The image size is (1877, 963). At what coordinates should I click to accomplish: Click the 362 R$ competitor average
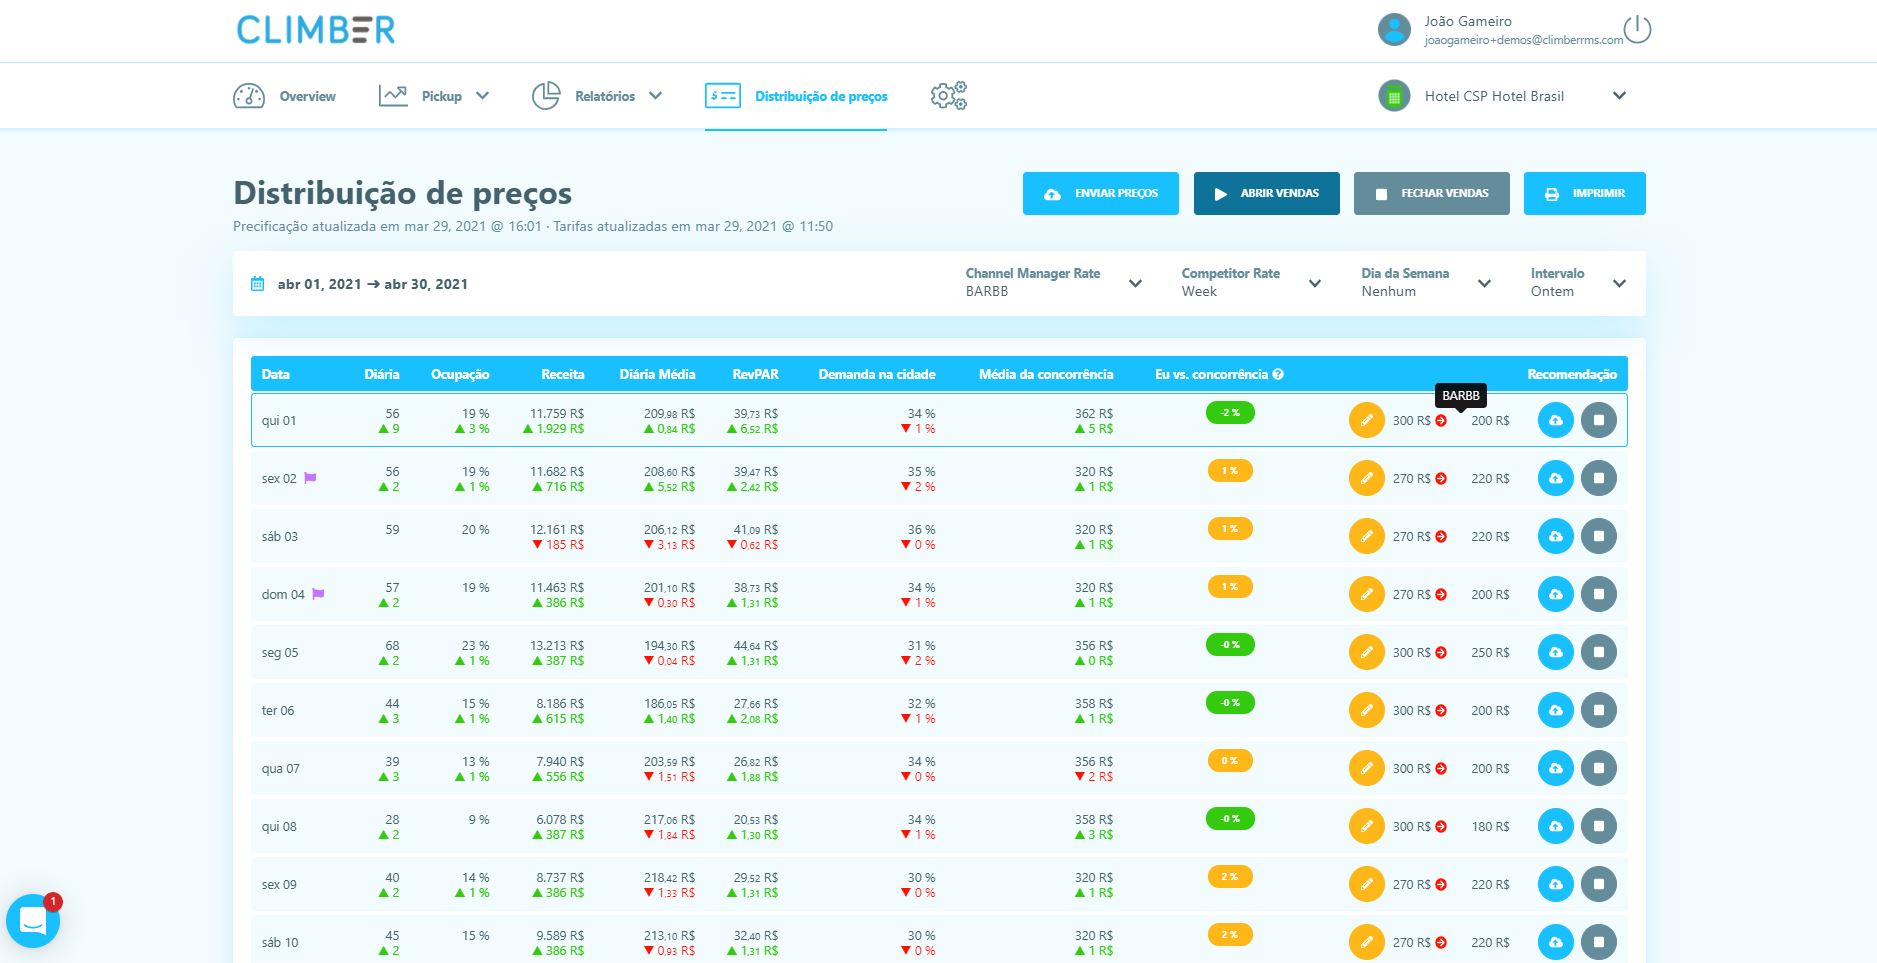1094,413
